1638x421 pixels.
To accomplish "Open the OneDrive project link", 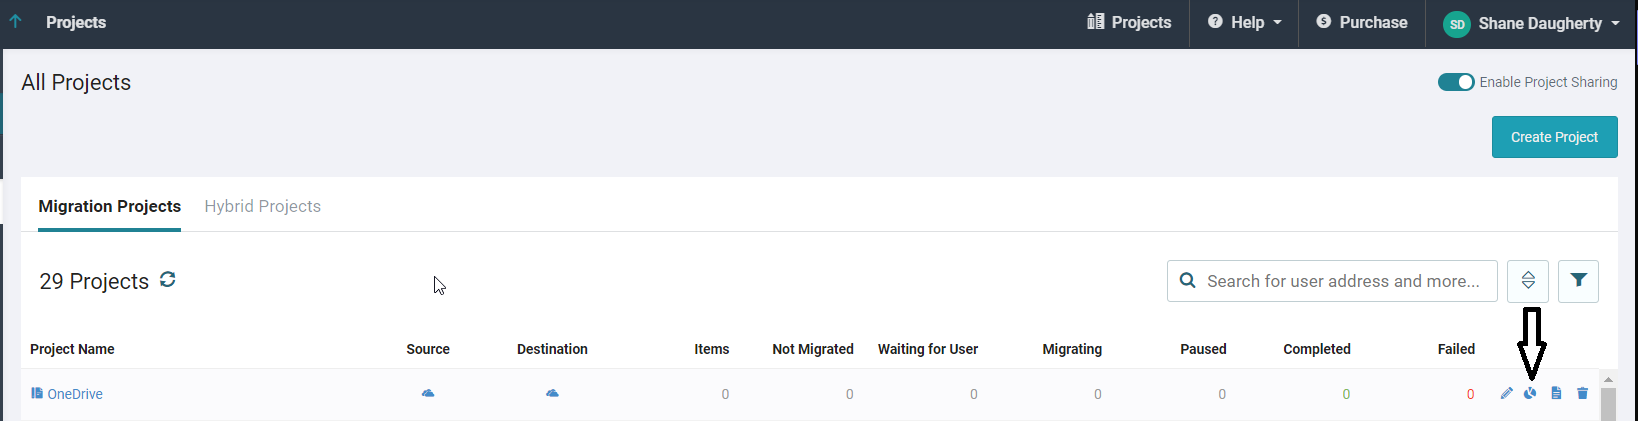I will coord(74,394).
